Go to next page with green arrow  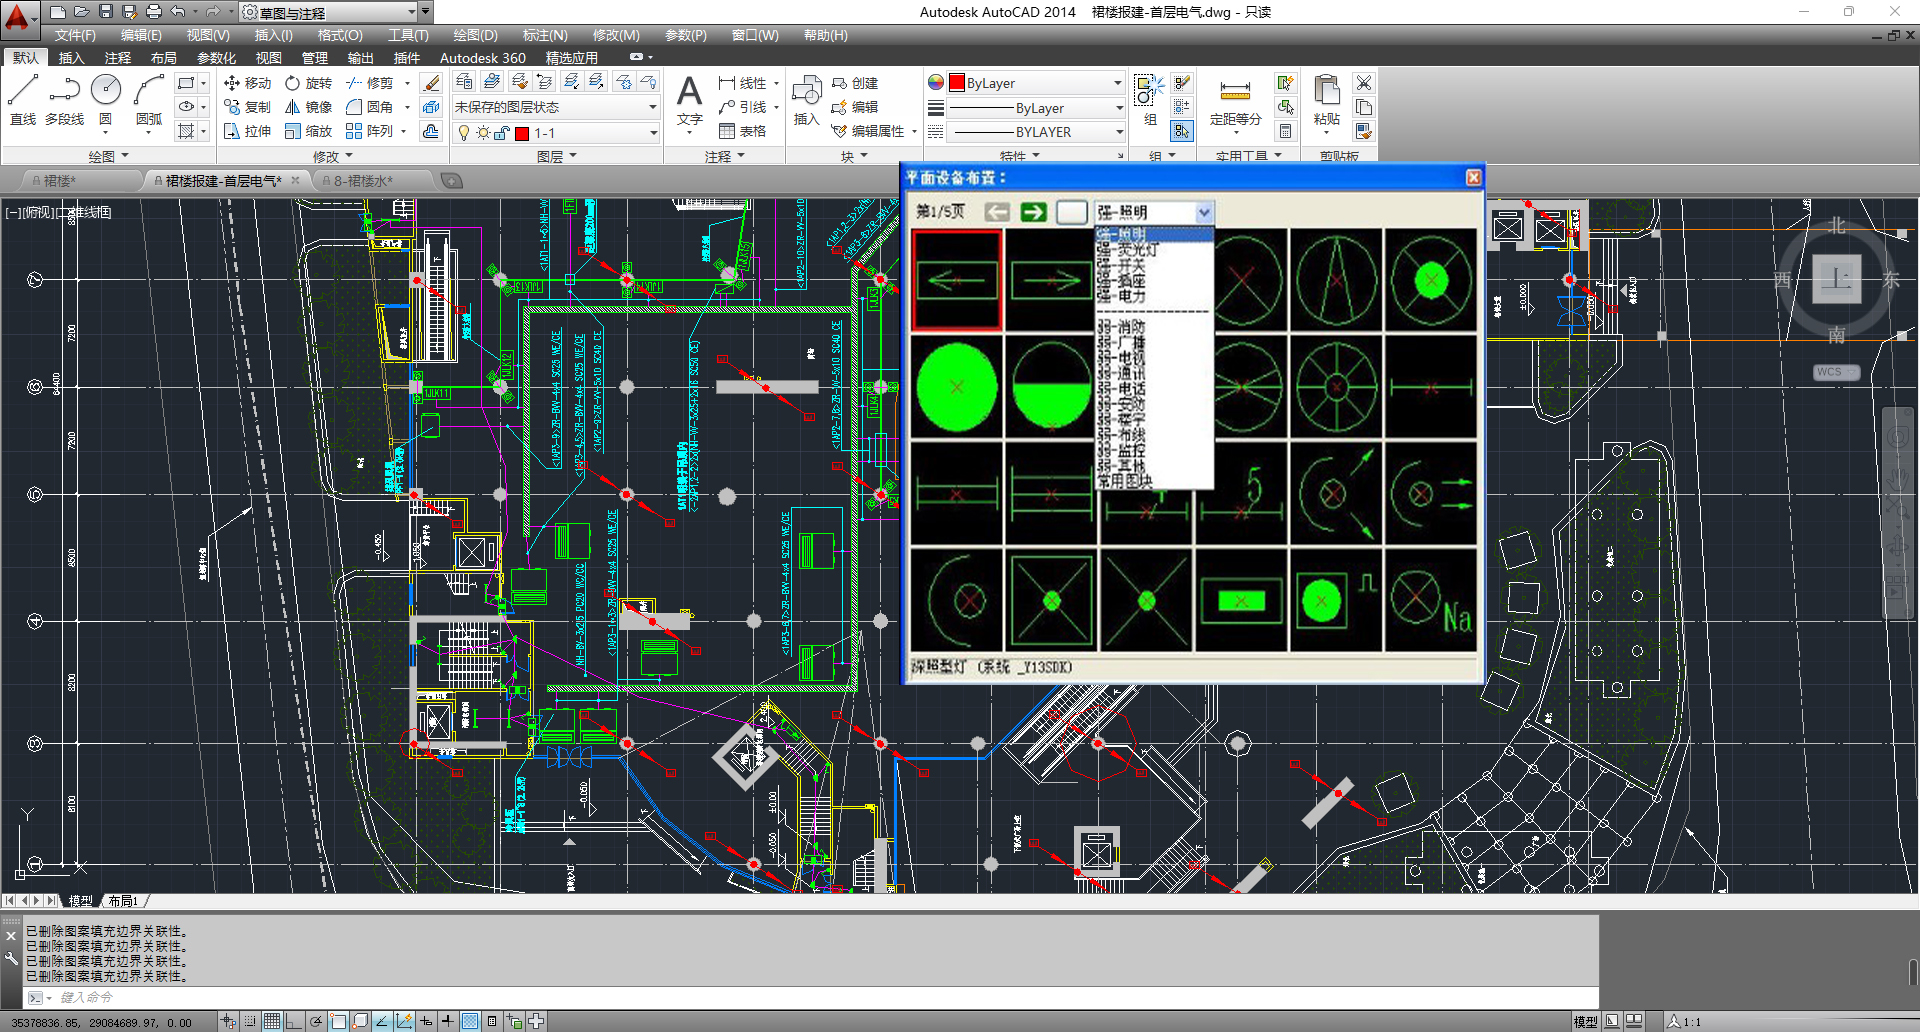click(x=1033, y=212)
